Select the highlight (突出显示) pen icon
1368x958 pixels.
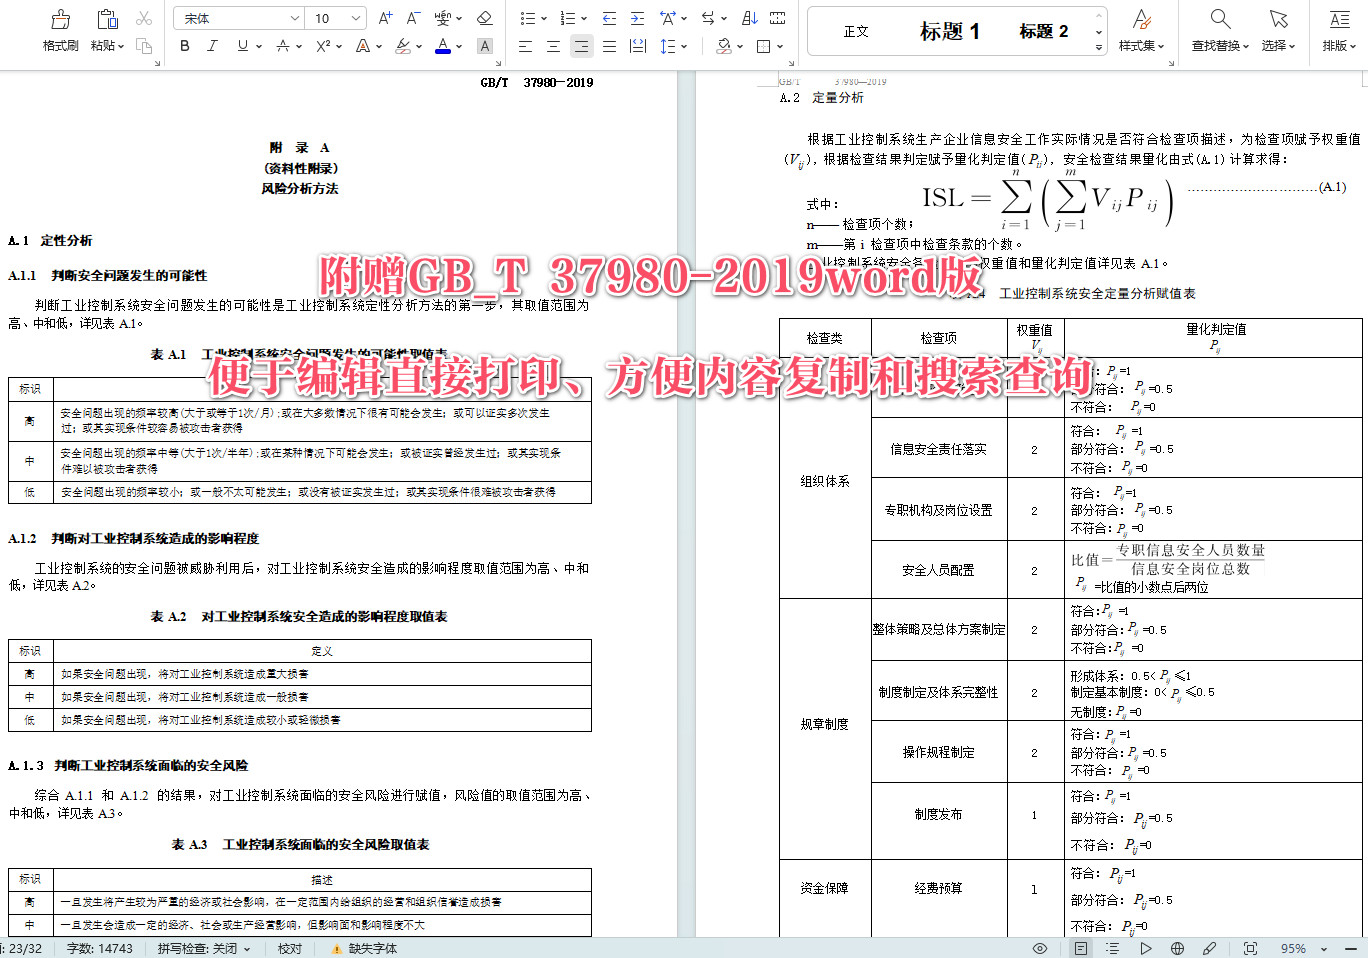click(403, 46)
